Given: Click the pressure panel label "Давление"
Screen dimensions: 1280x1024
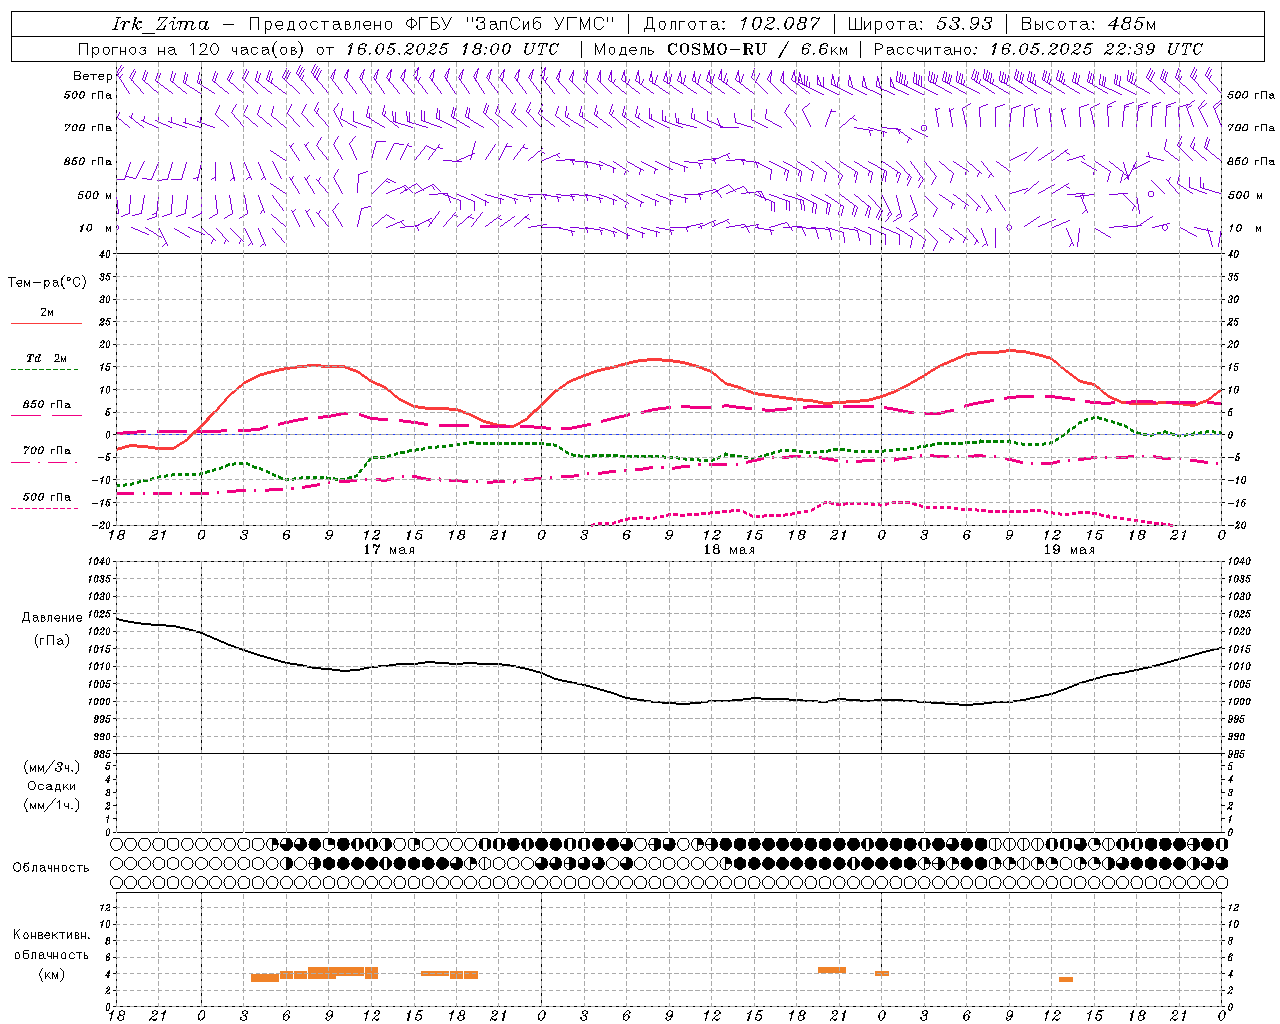Looking at the screenshot, I should coord(52,618).
